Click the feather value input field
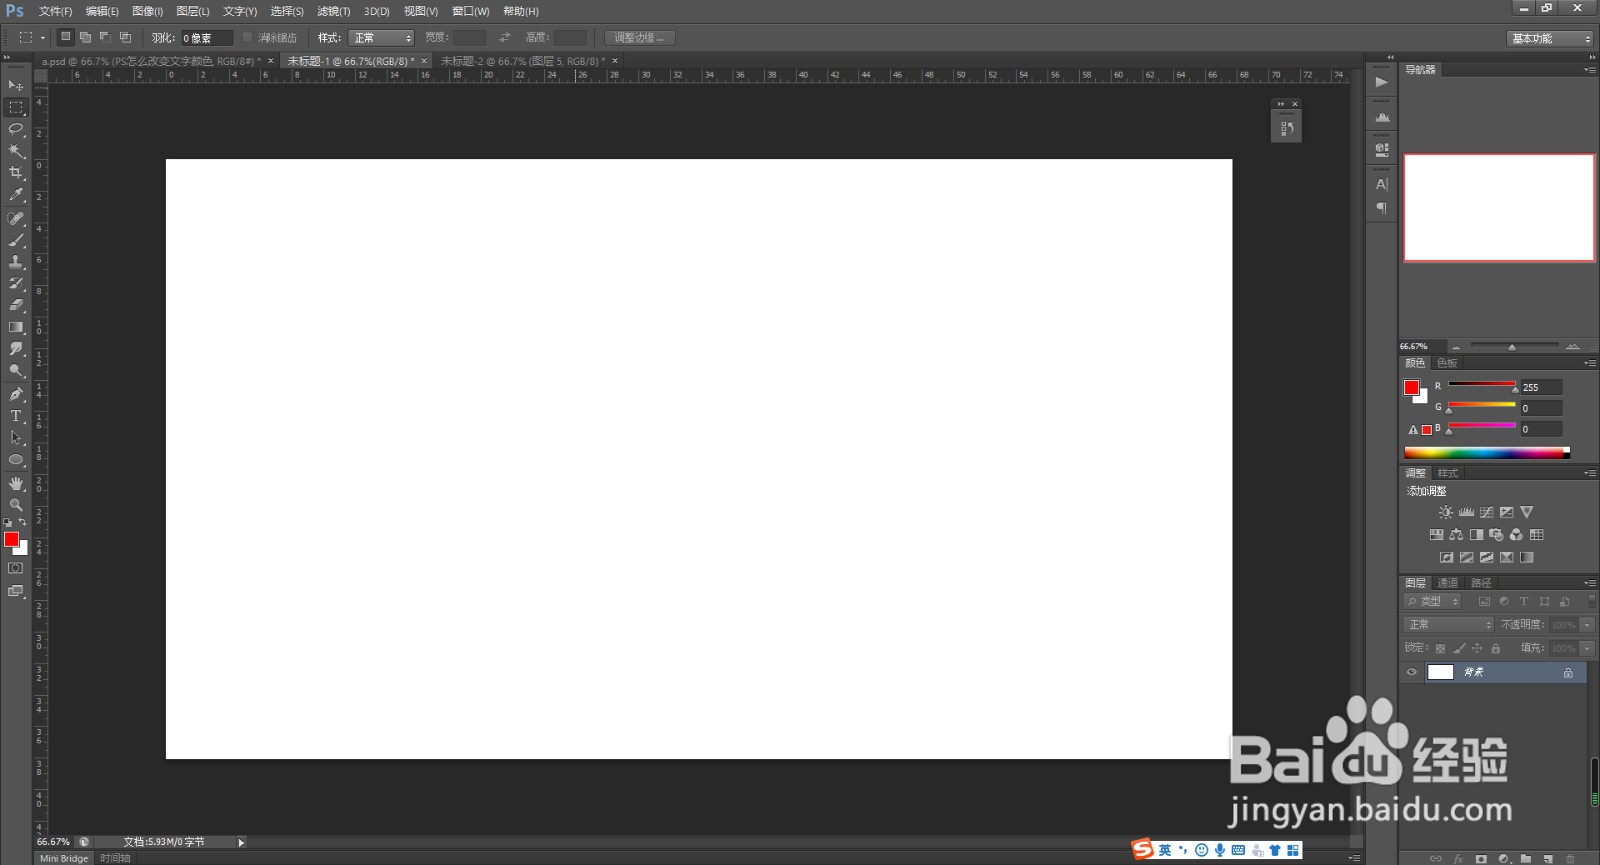Viewport: 1600px width, 865px height. tap(206, 38)
